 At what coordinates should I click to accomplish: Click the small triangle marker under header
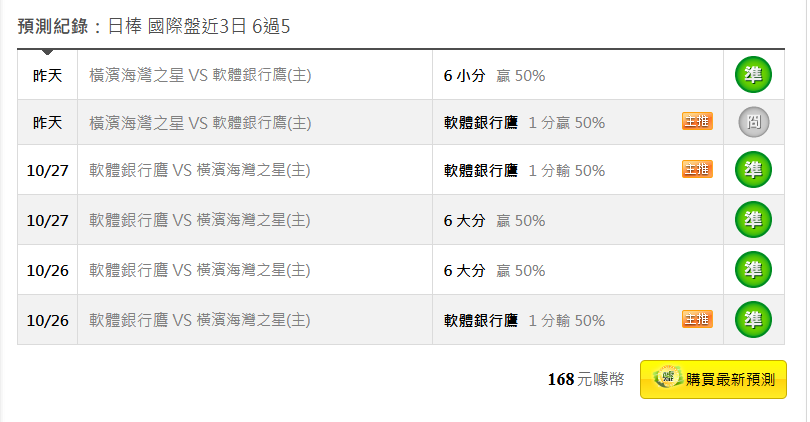(x=47, y=52)
